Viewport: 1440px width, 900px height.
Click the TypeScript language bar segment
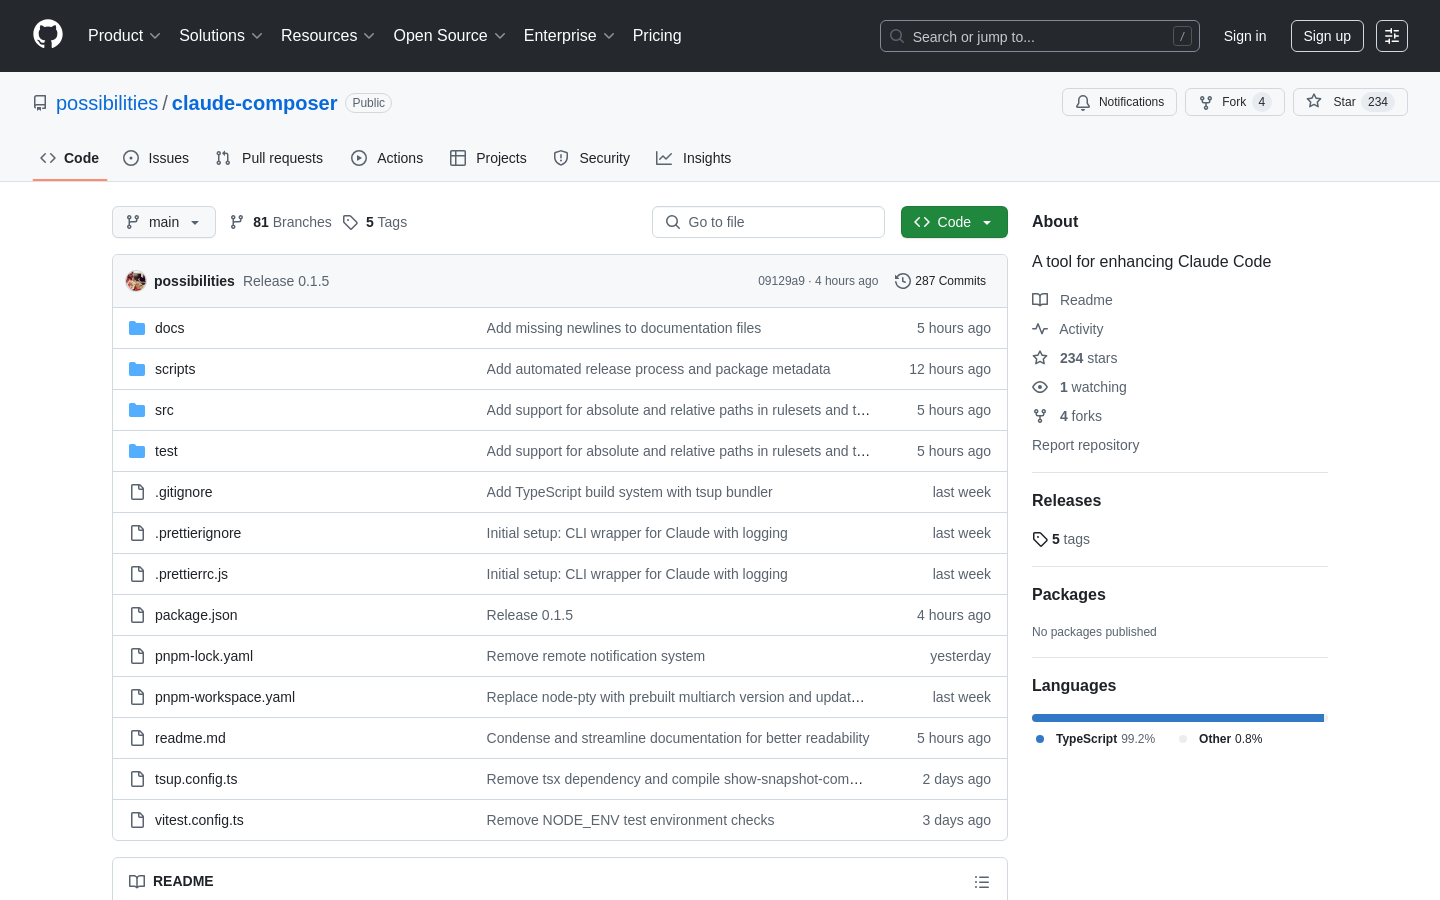1178,718
